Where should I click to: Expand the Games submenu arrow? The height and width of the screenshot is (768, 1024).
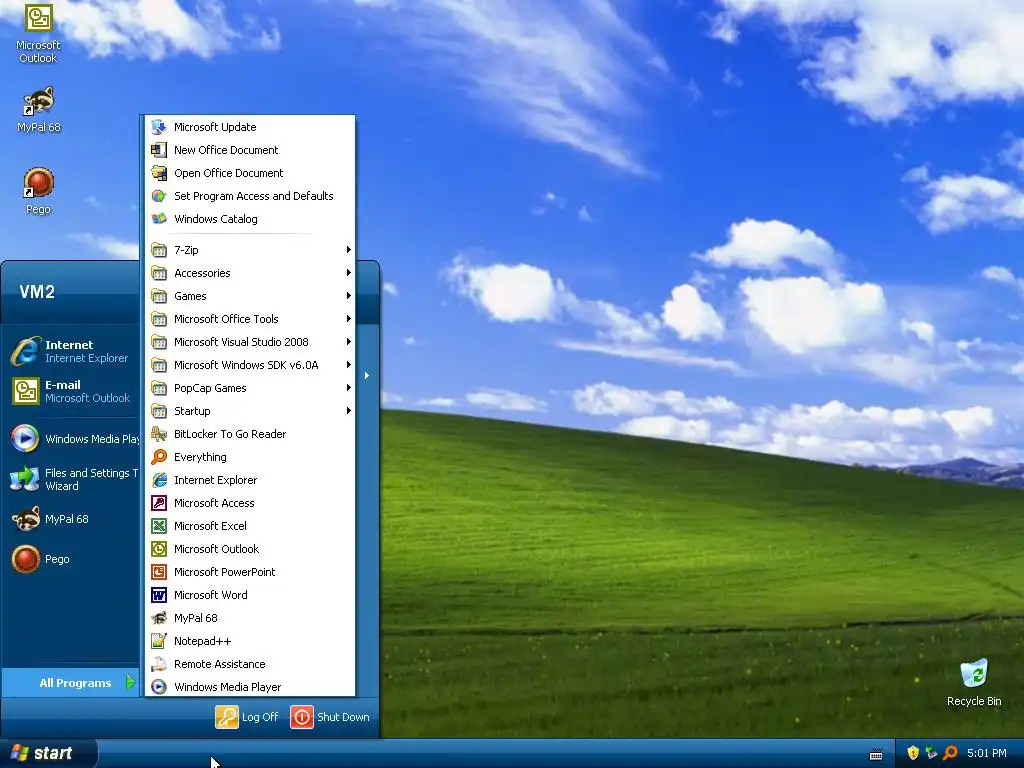349,296
